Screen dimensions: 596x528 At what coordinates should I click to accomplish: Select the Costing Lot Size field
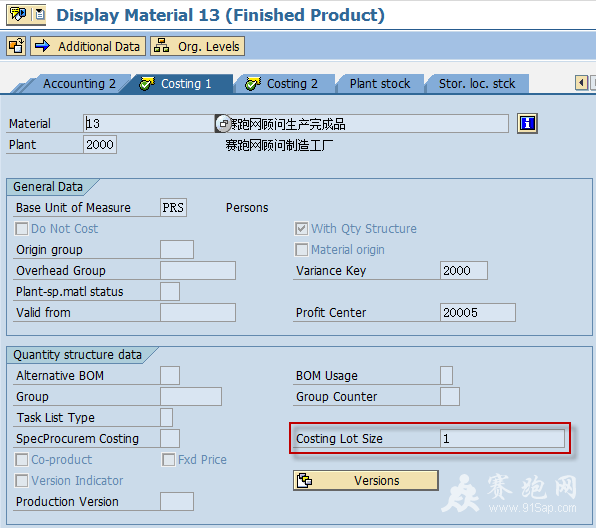(502, 439)
